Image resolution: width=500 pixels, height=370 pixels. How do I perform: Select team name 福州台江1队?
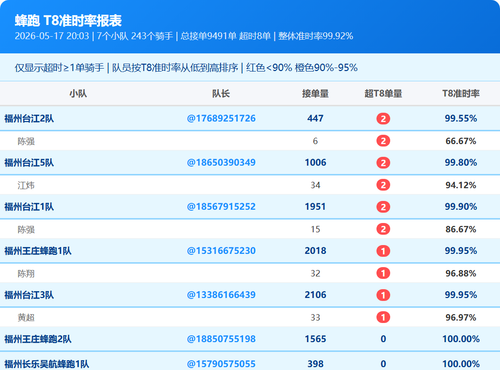(29, 207)
